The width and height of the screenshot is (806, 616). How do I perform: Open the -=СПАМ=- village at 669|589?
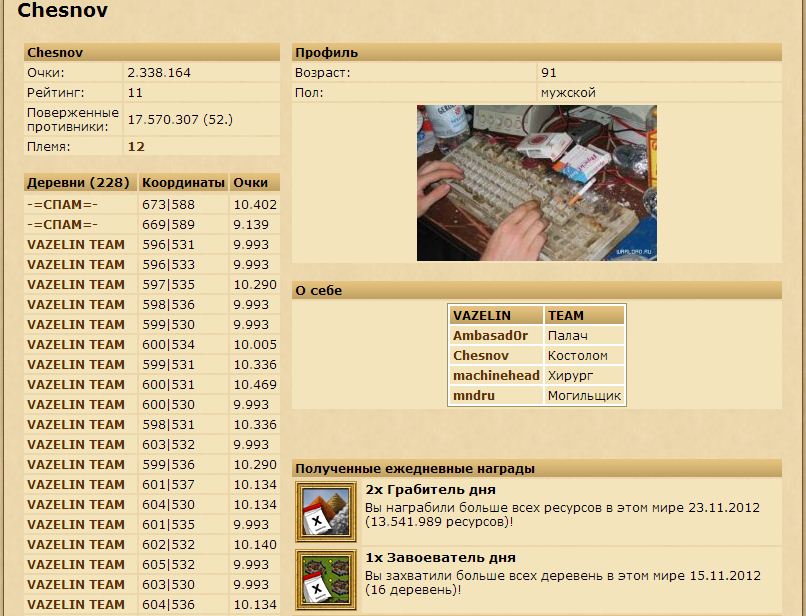[x=62, y=225]
